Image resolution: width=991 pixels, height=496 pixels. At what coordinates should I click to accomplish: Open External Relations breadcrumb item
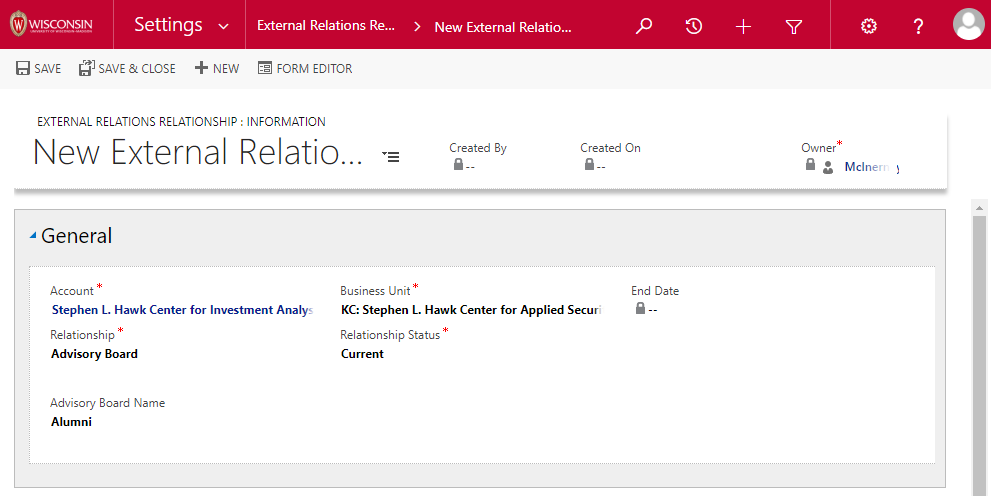pos(326,26)
